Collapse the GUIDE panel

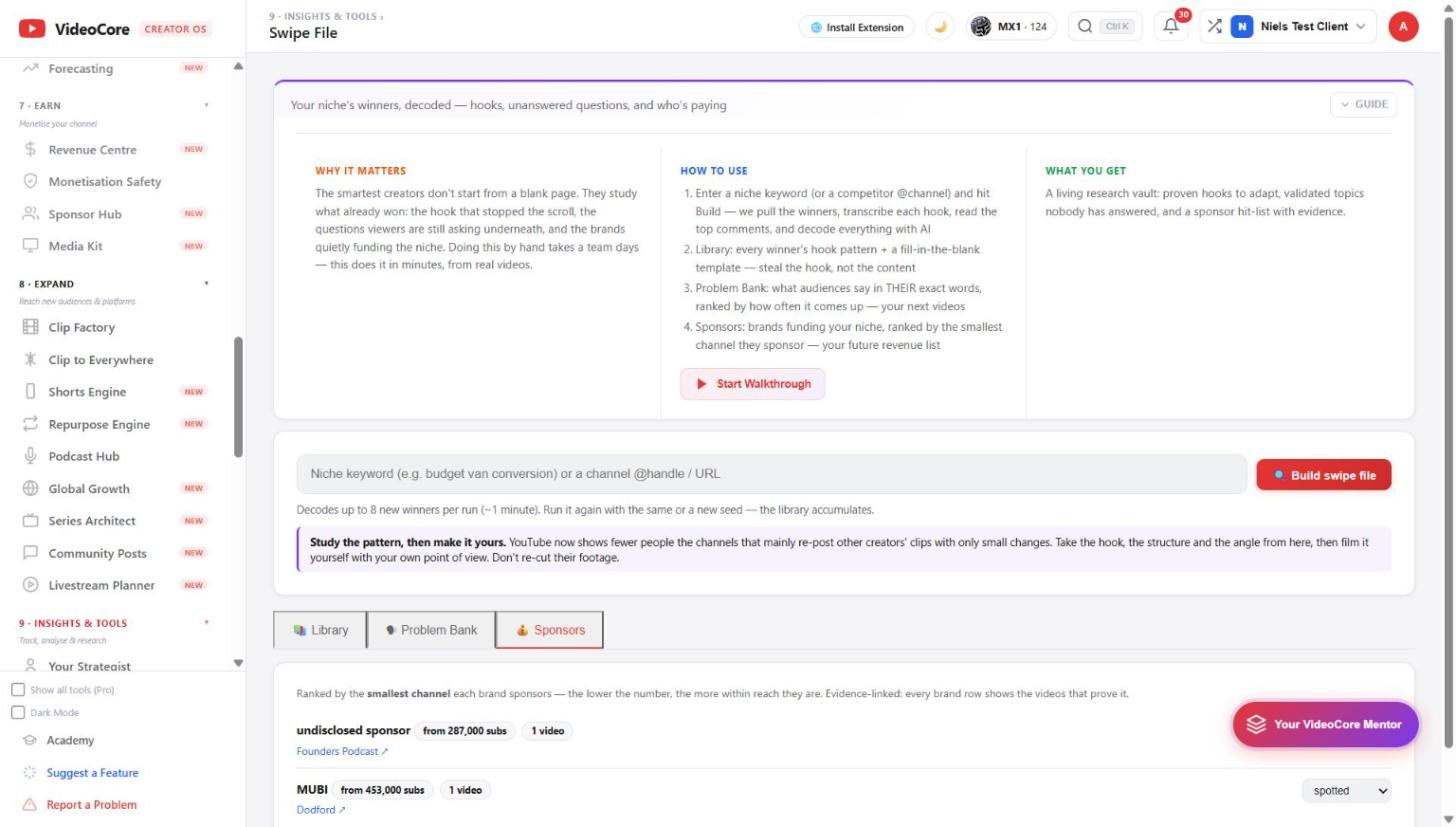(1363, 104)
